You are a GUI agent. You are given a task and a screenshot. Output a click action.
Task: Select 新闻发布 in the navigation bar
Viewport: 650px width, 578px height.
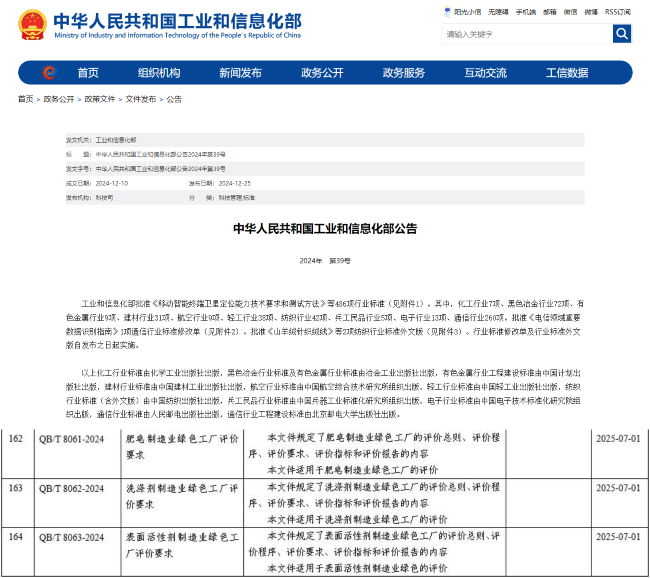(240, 72)
